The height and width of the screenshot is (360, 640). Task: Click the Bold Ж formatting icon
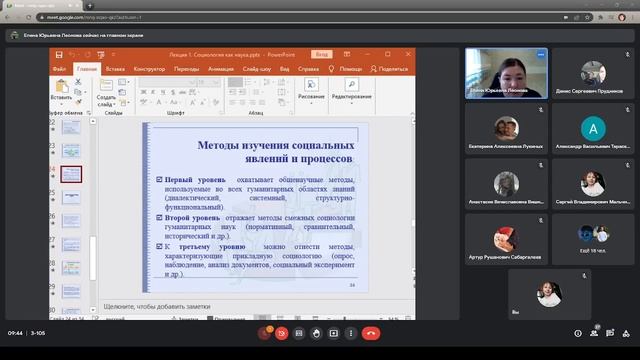143,92
